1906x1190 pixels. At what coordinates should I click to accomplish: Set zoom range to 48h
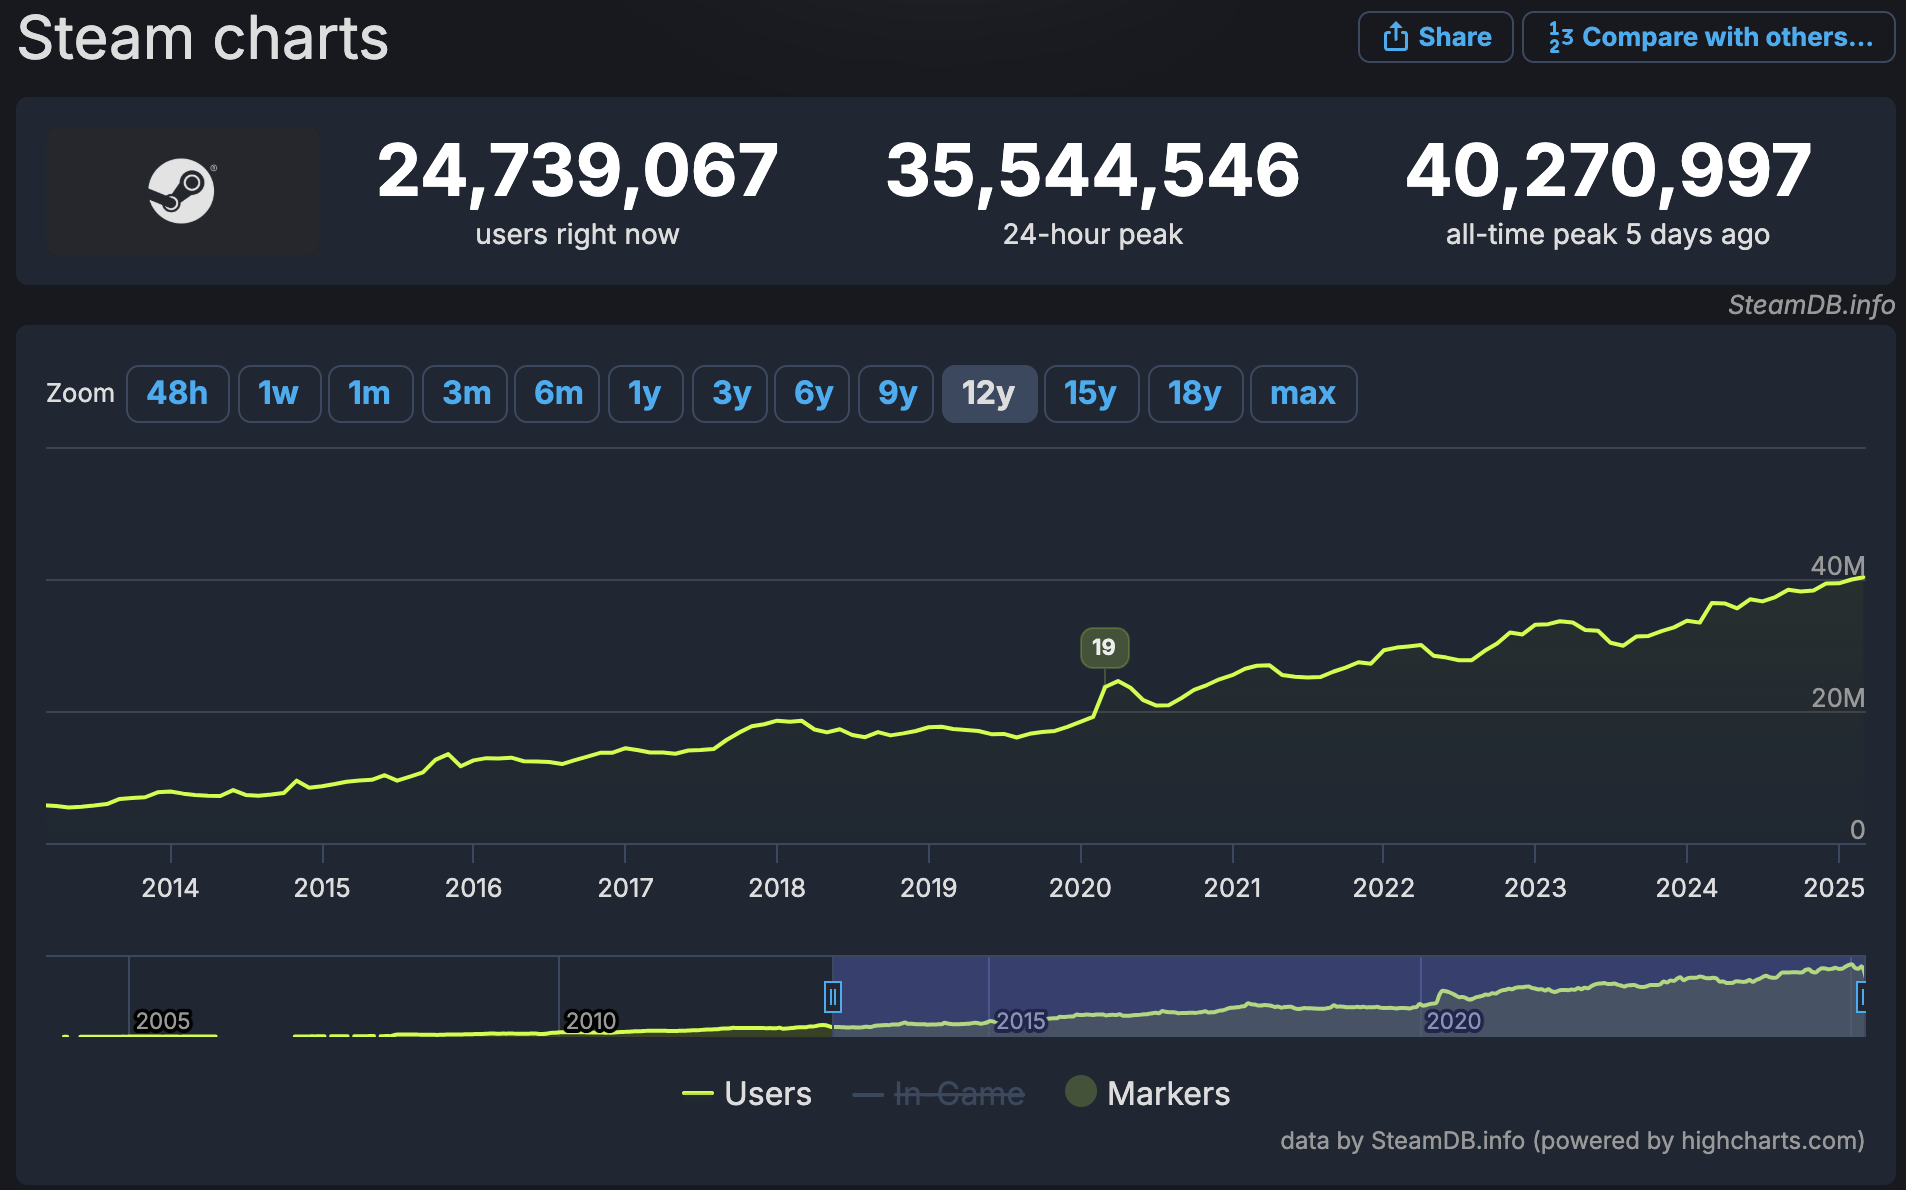point(177,393)
